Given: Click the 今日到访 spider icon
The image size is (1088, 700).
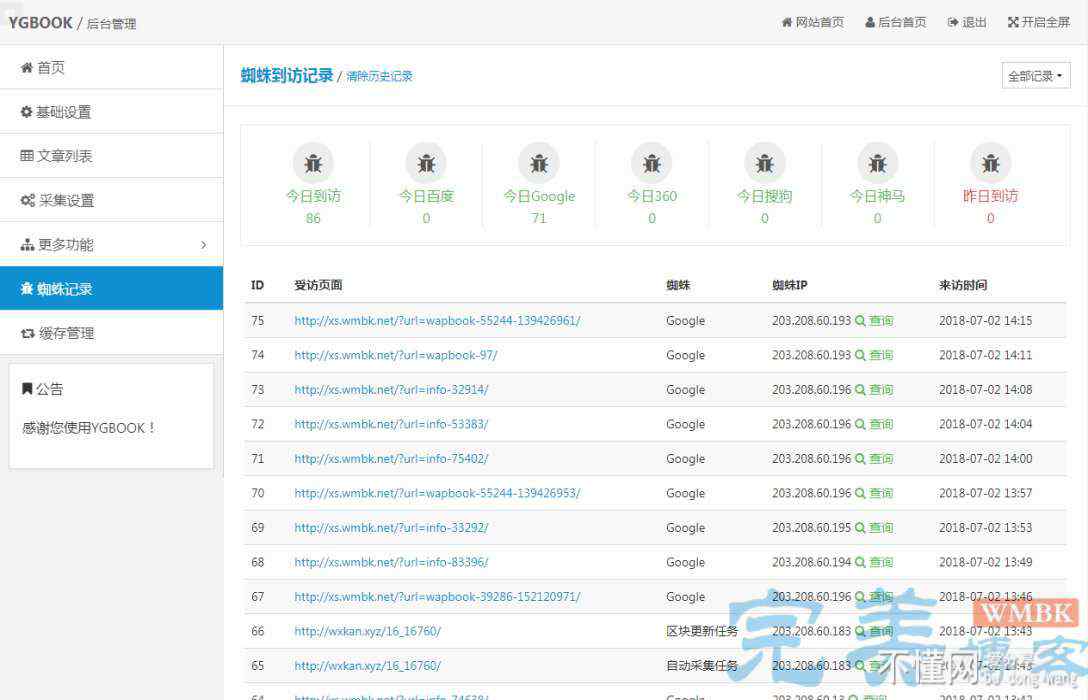Looking at the screenshot, I should 313,163.
